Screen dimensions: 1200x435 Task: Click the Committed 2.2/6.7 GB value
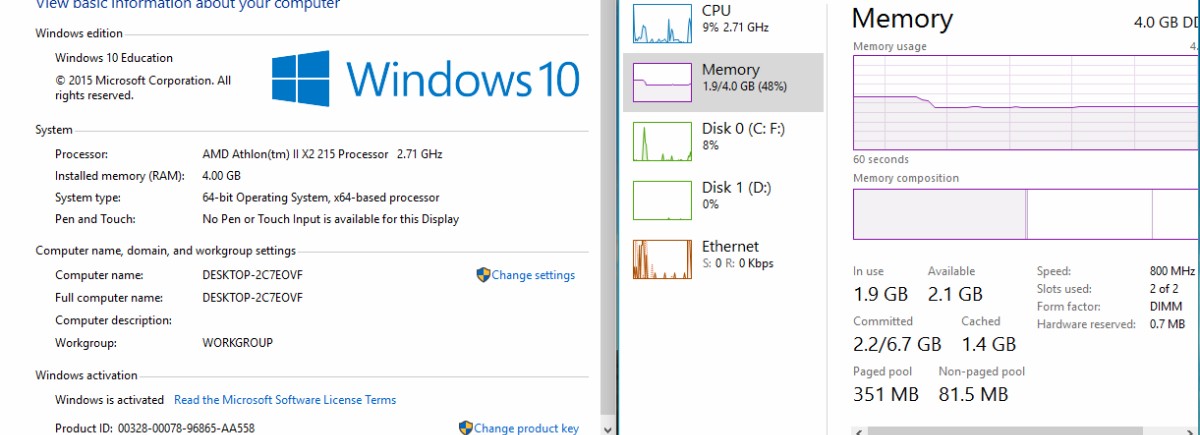(897, 344)
